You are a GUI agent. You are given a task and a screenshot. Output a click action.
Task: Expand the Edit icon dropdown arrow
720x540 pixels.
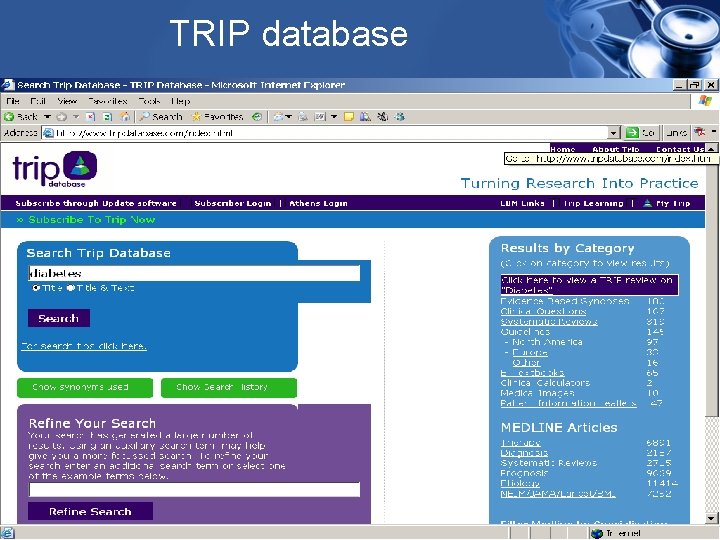[x=334, y=117]
